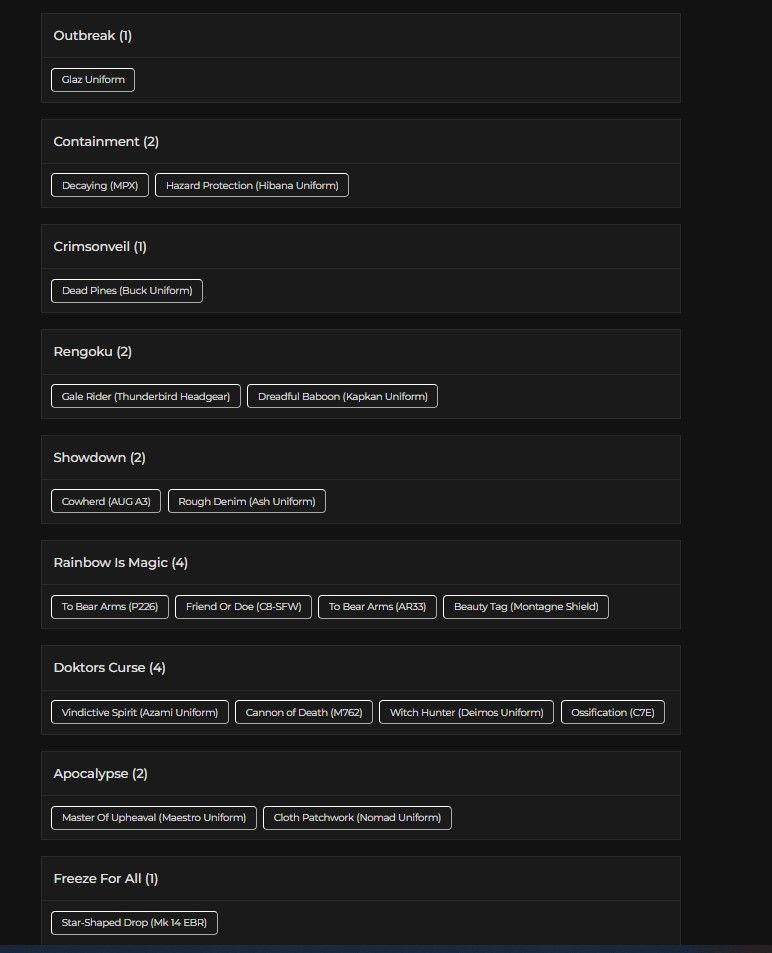Select Vindictive Spirit (Azami Uniform)

(x=140, y=712)
